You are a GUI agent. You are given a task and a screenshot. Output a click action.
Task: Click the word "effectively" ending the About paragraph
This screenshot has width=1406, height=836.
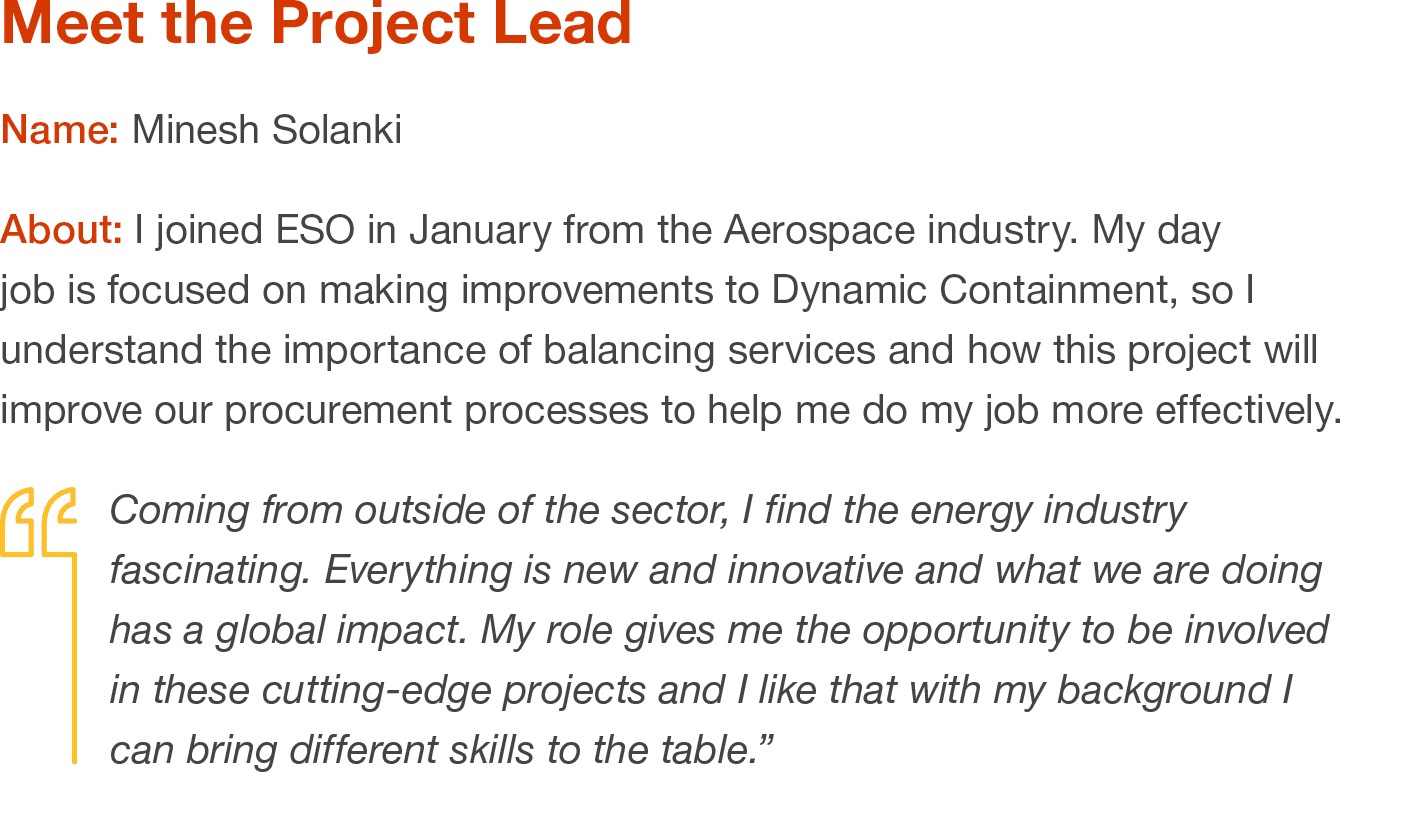coord(1247,410)
